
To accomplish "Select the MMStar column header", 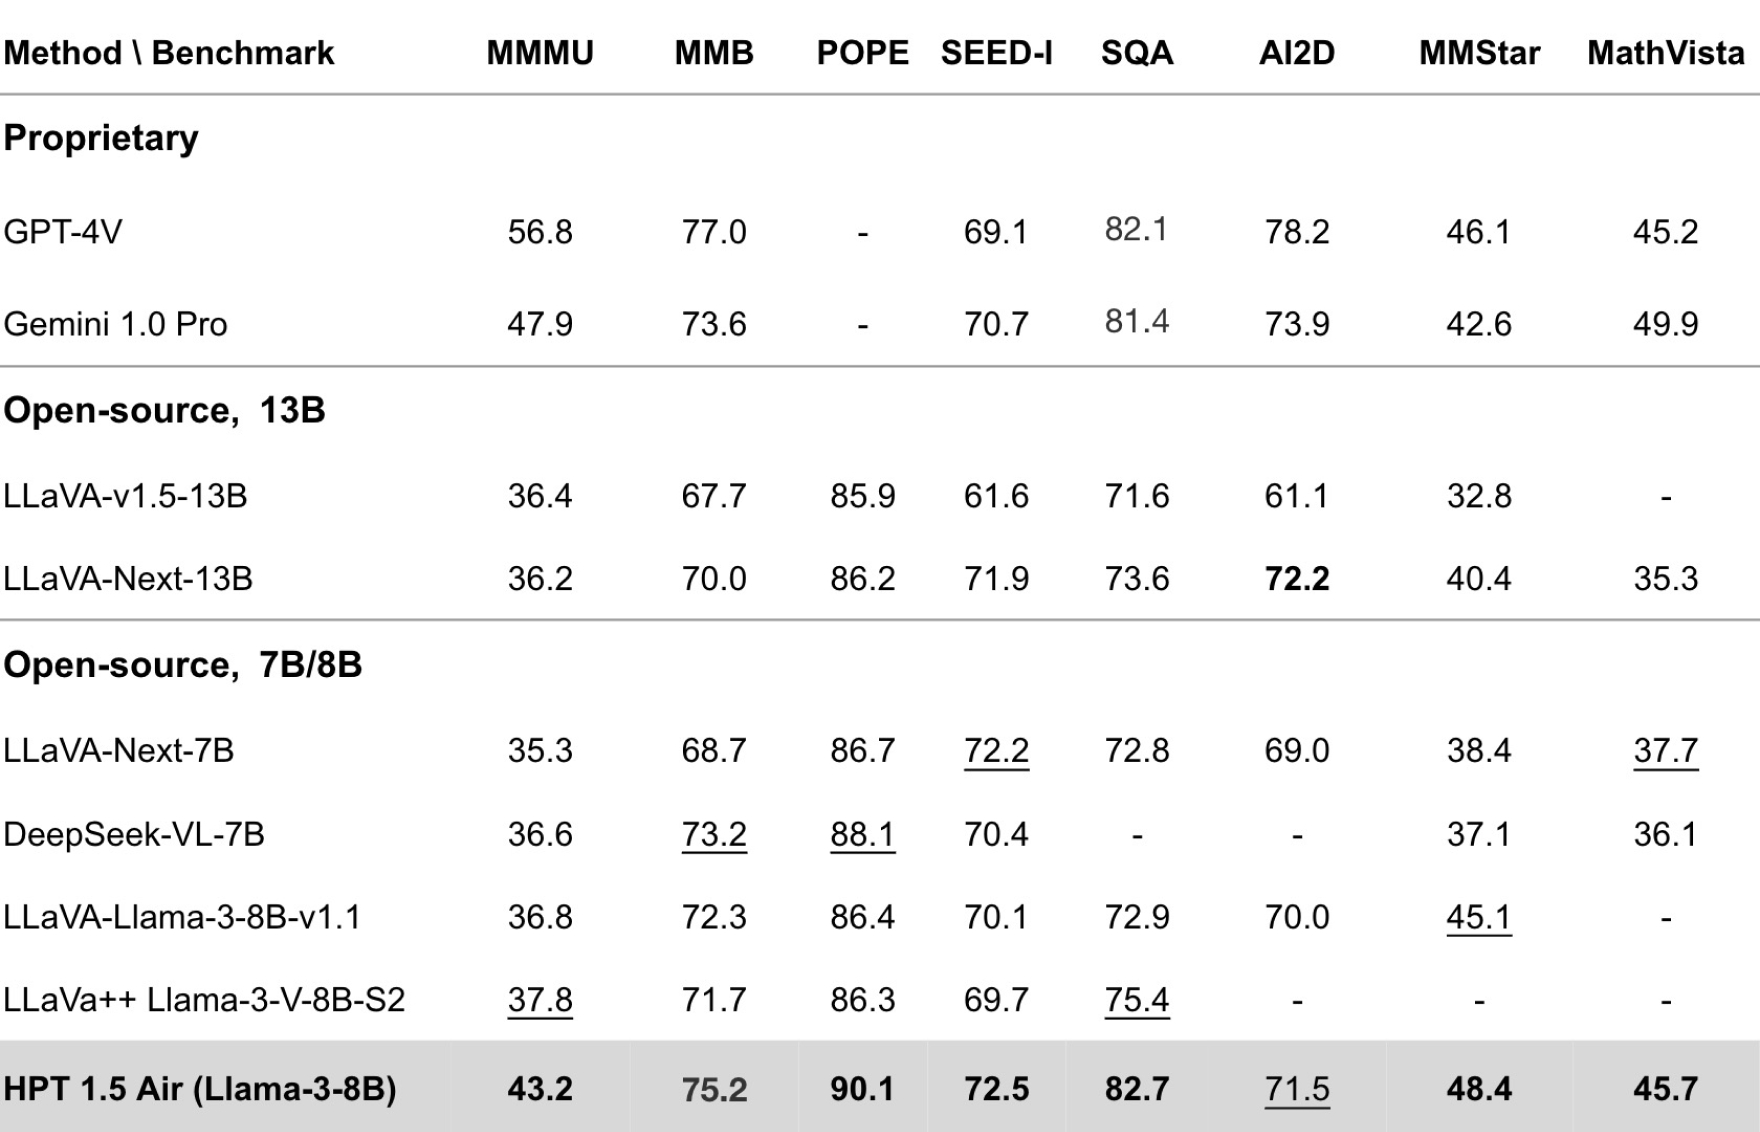I will (x=1479, y=52).
